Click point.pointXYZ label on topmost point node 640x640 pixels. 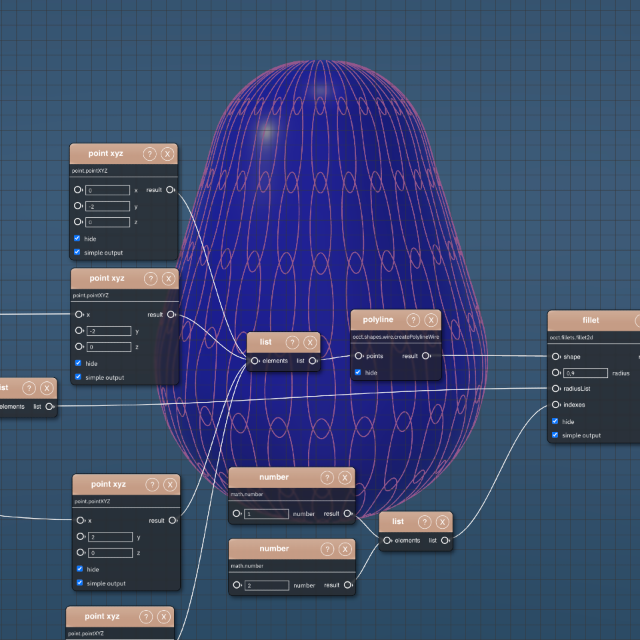[x=90, y=171]
